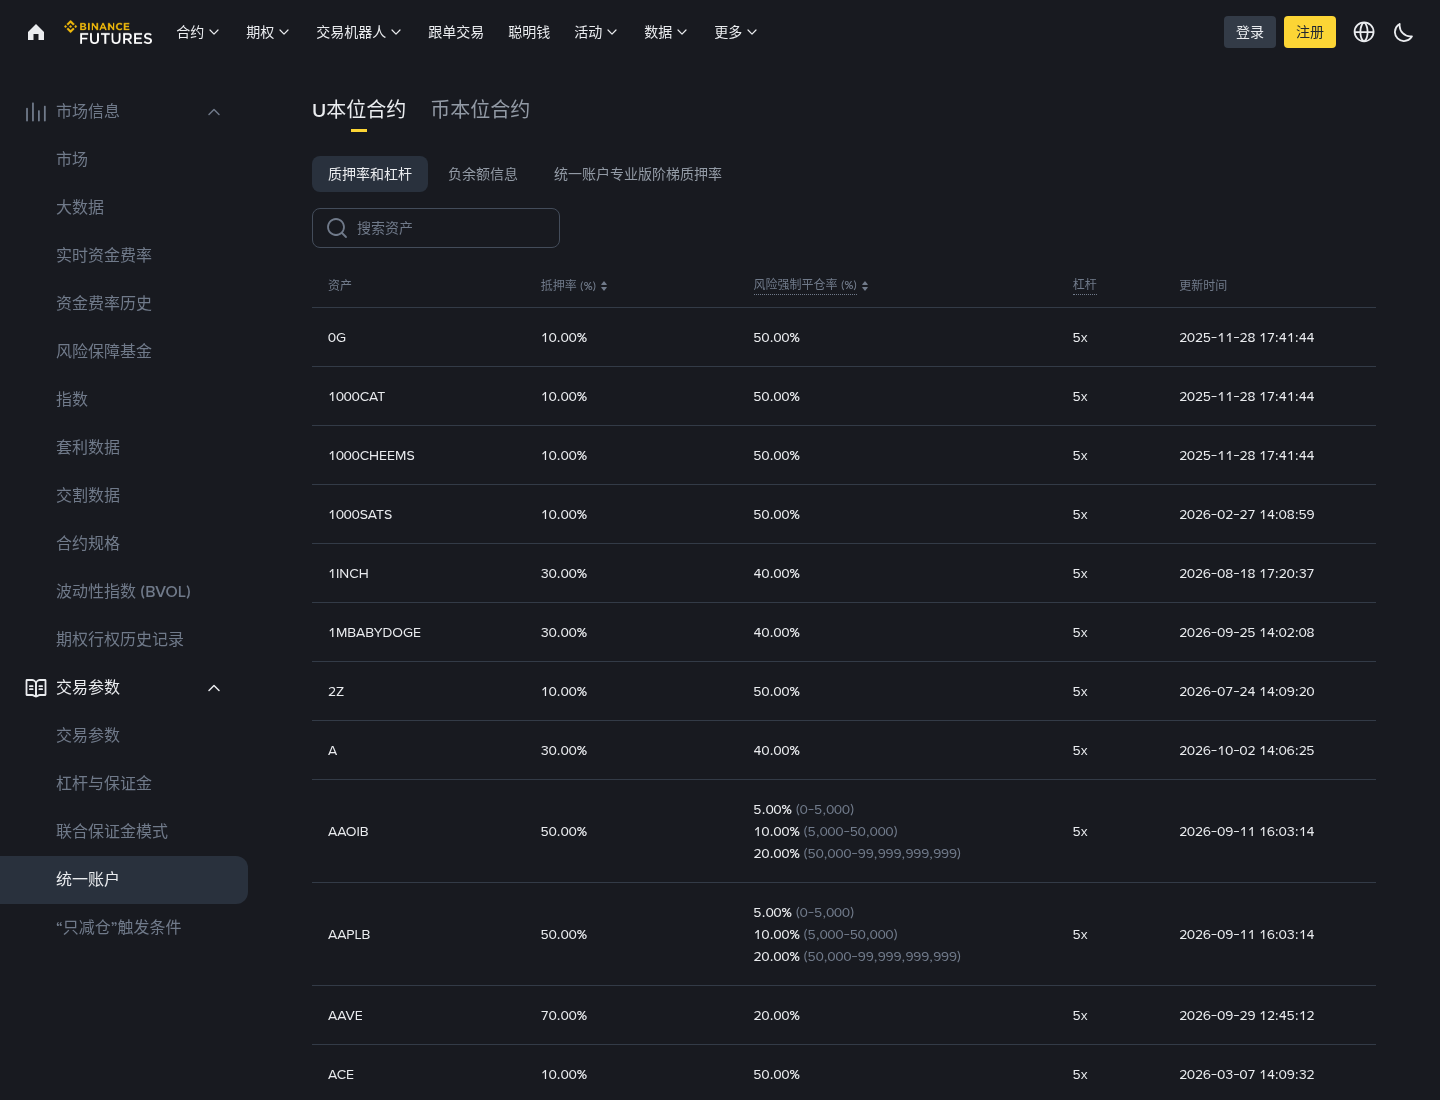Open the 期权 dropdown menu
The width and height of the screenshot is (1440, 1100).
pyautogui.click(x=268, y=32)
